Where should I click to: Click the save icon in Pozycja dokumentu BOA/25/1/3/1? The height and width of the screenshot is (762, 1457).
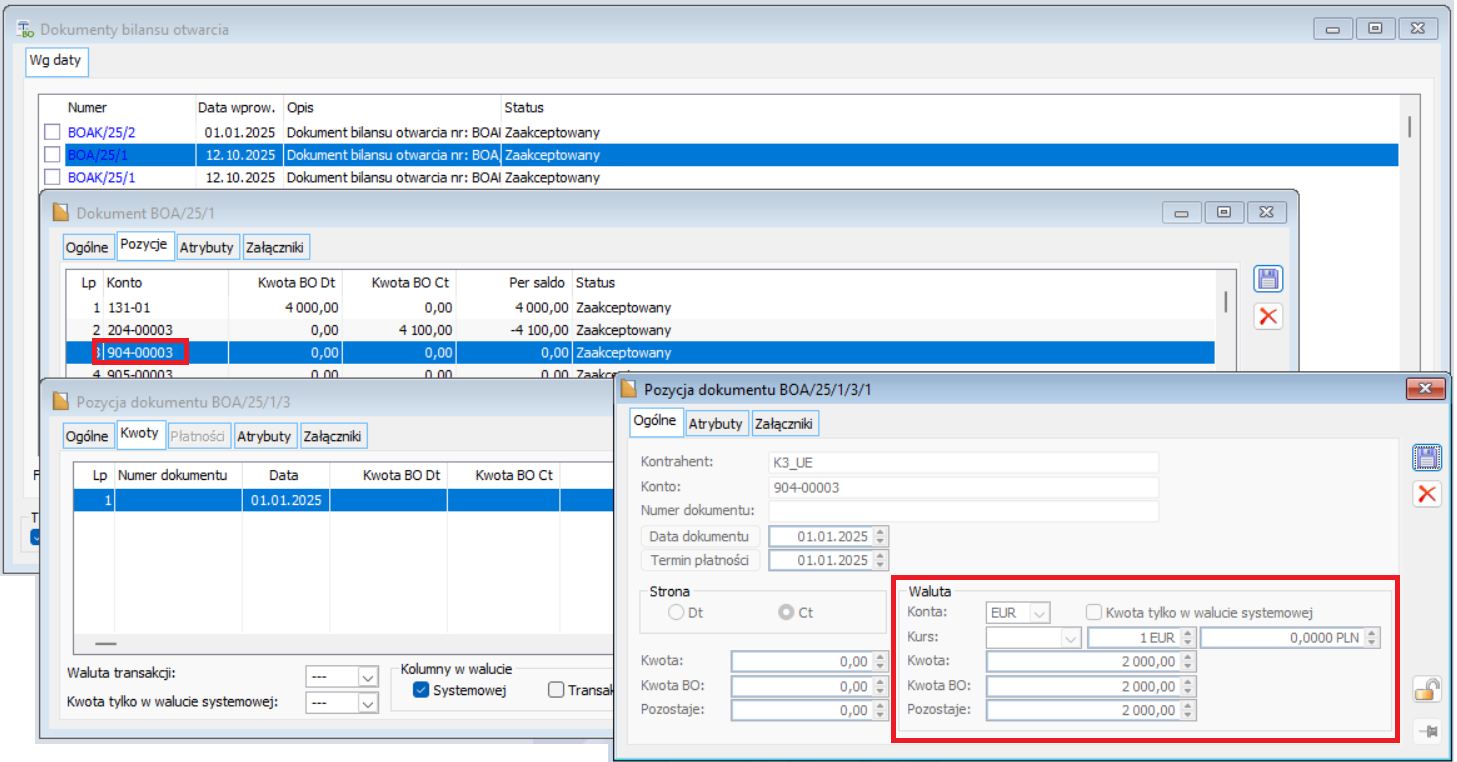pos(1426,457)
